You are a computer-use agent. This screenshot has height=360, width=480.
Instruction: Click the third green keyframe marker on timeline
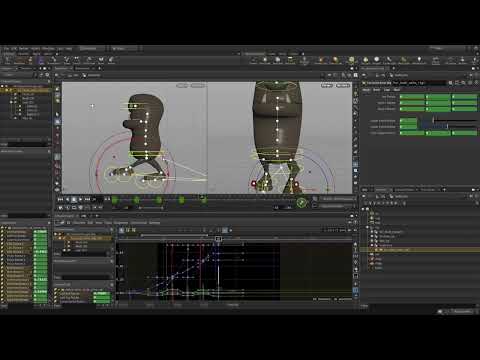159,200
